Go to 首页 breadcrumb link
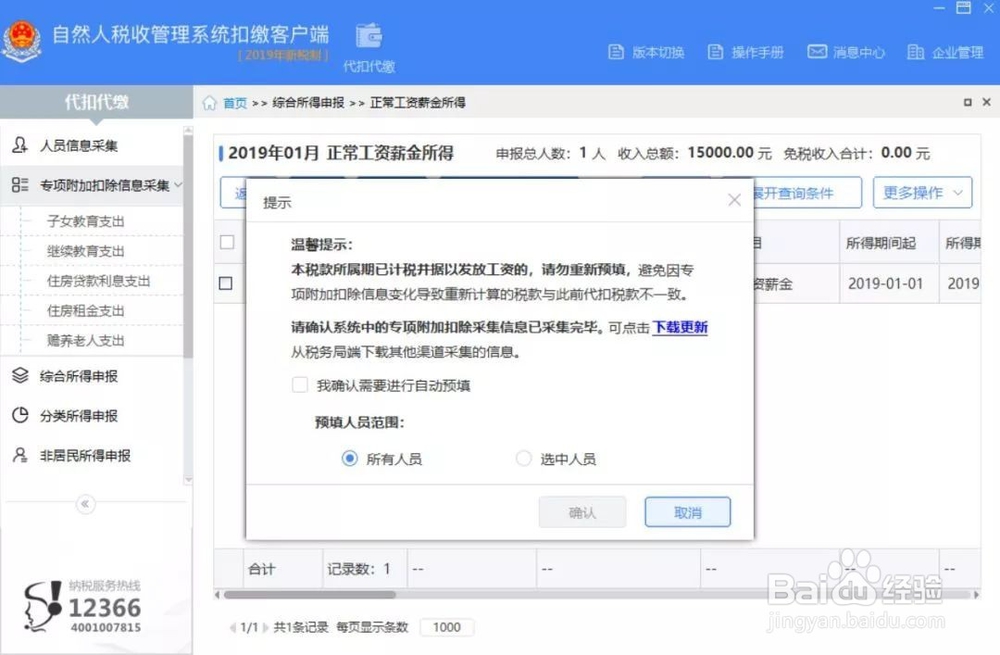The height and width of the screenshot is (655, 1000). (x=235, y=103)
